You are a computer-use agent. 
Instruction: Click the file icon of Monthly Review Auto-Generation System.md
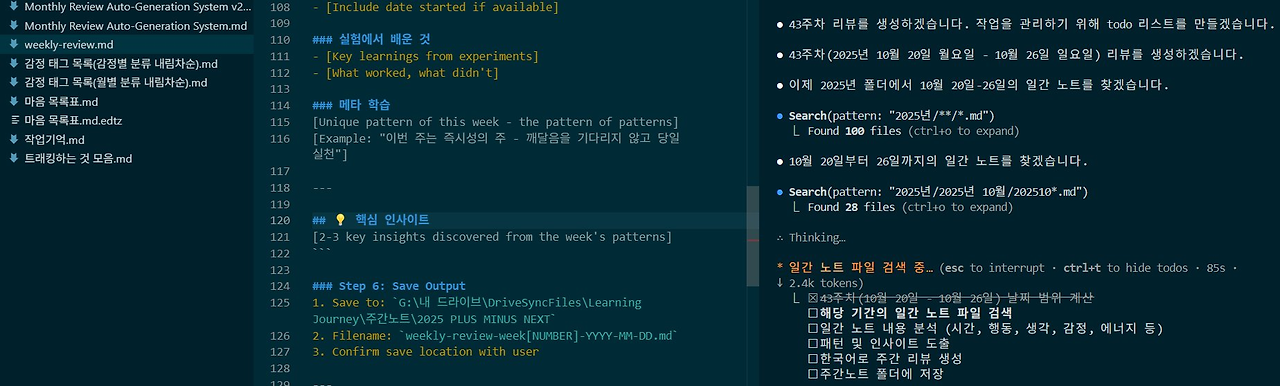pyautogui.click(x=13, y=26)
